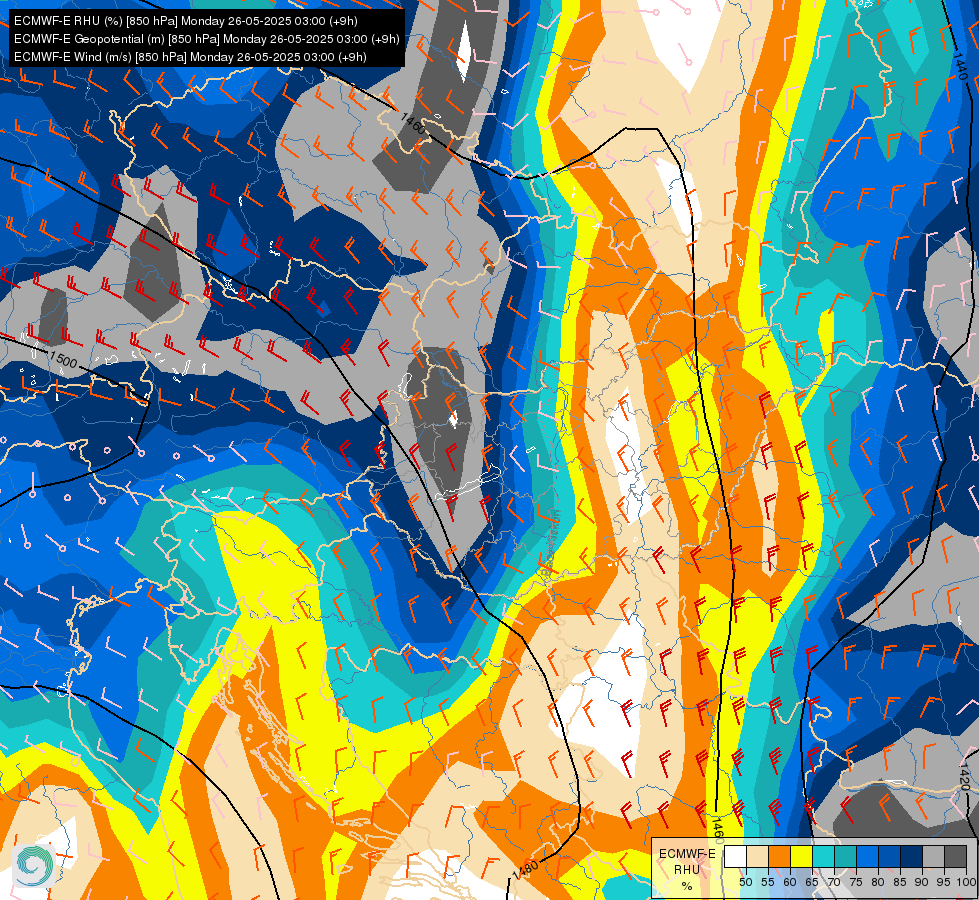Select the bright blue 75-80 legend swatch
The height and width of the screenshot is (900, 979).
pos(867,856)
